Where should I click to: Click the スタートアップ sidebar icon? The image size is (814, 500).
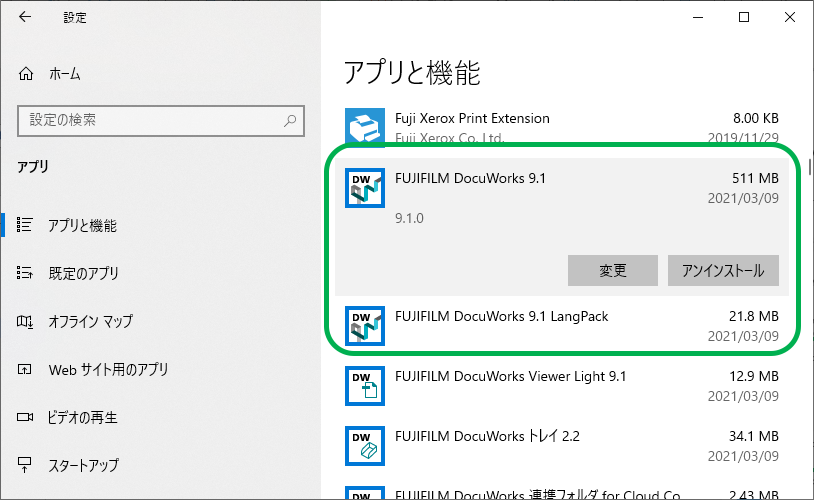24,465
